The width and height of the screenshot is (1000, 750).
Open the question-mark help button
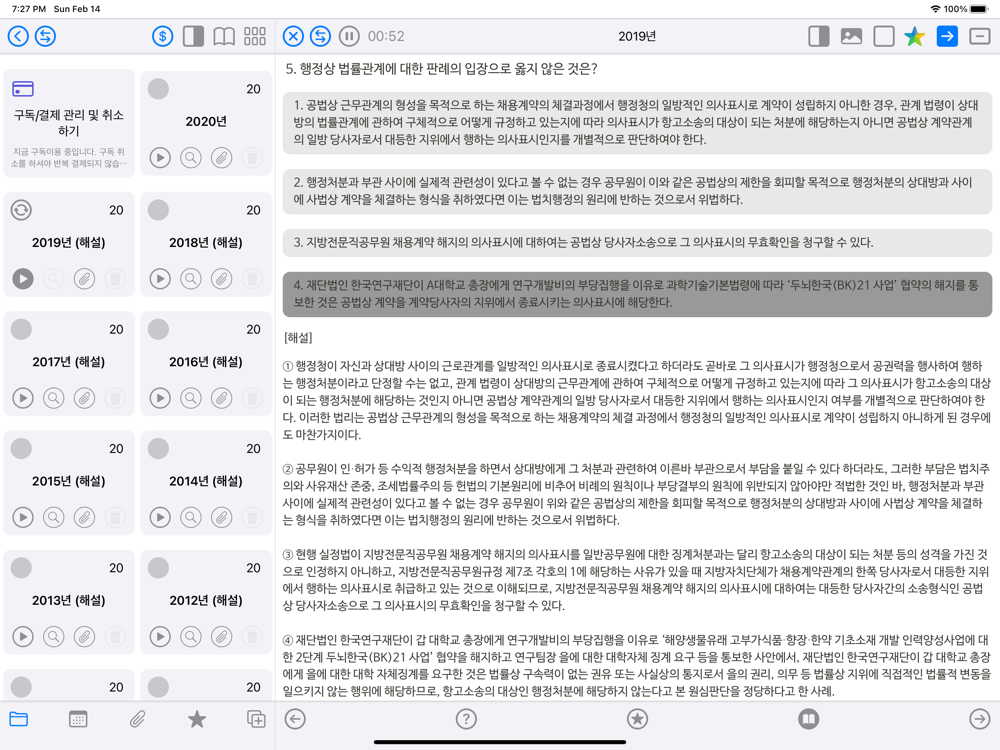[x=466, y=719]
